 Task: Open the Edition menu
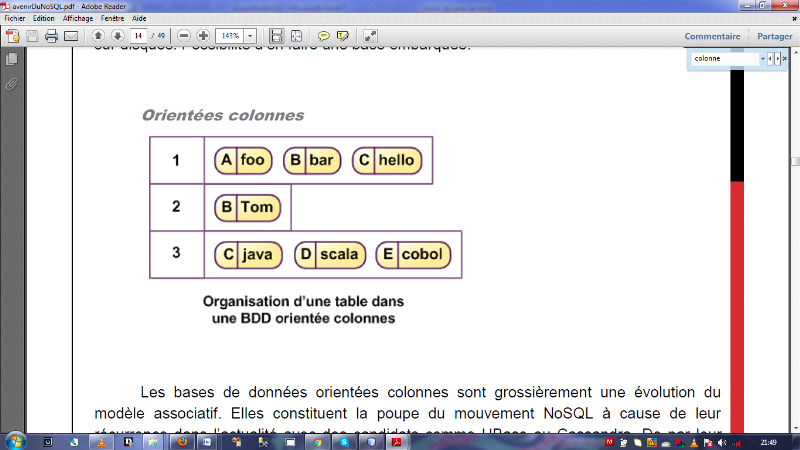(43, 18)
